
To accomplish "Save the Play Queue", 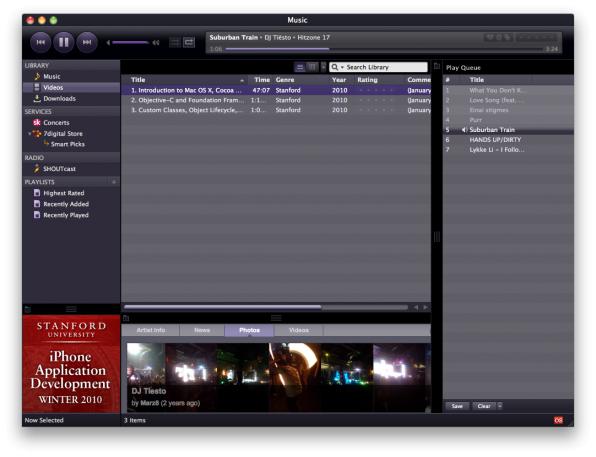I will pyautogui.click(x=457, y=406).
